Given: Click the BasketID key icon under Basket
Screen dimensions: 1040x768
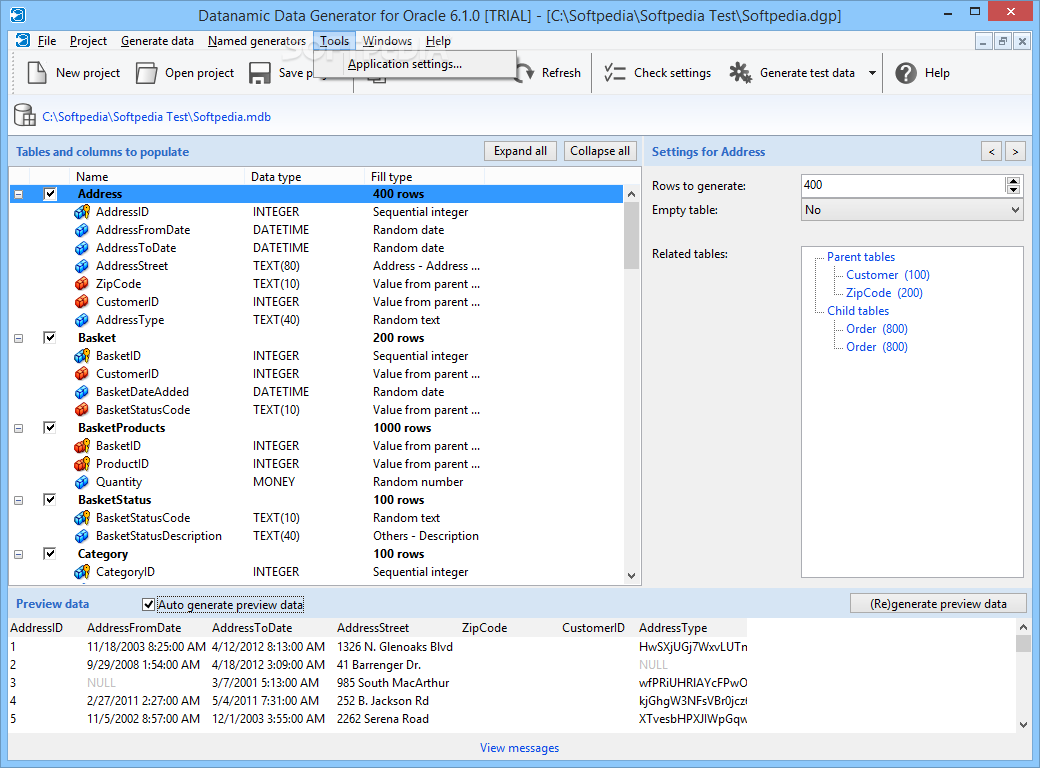Looking at the screenshot, I should 82,356.
